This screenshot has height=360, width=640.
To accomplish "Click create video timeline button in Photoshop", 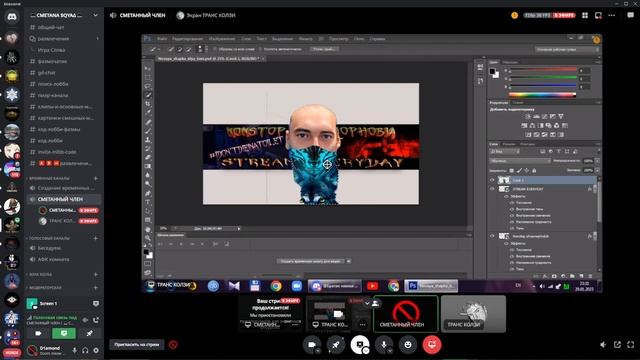I will [311, 261].
